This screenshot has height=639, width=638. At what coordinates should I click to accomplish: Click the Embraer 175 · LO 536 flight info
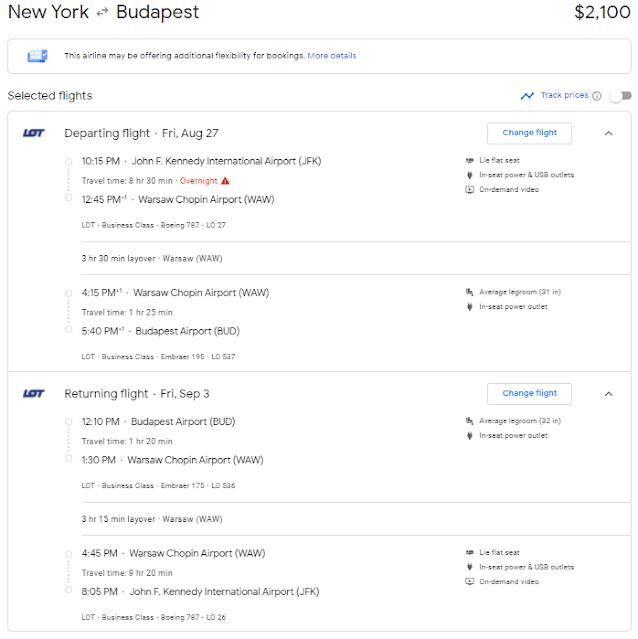coord(158,485)
